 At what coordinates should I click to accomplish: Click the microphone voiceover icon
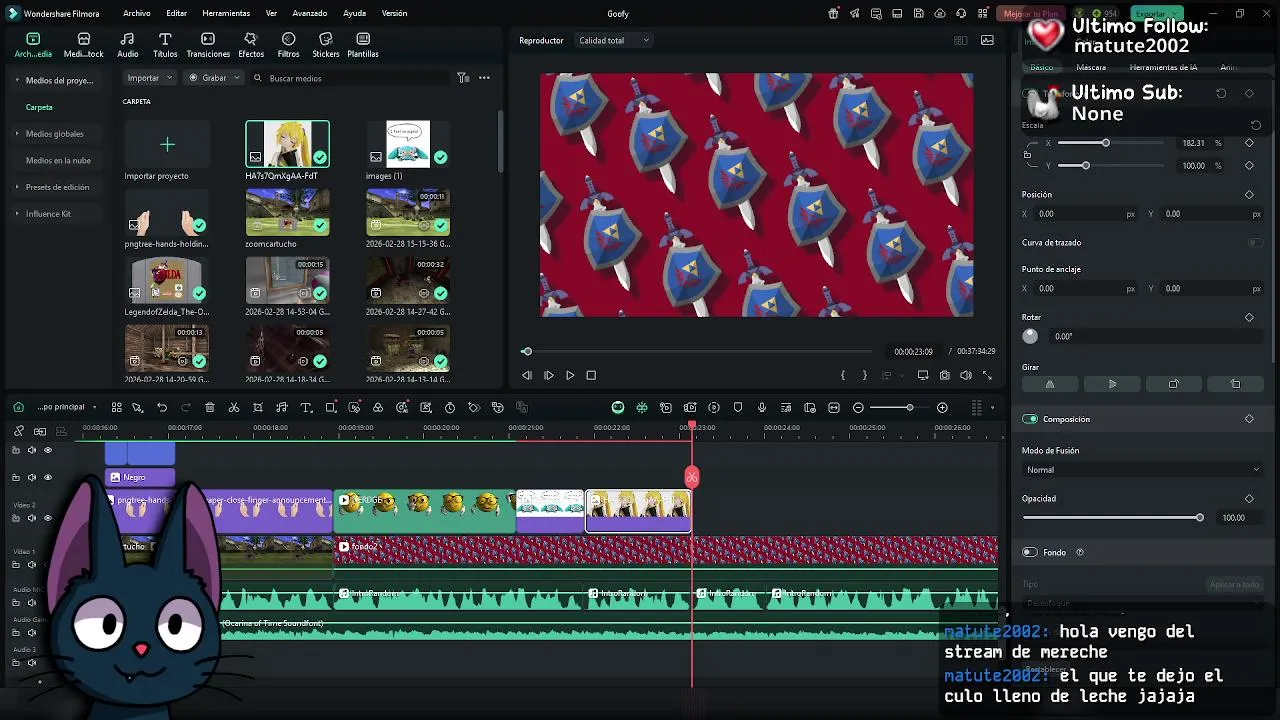pos(762,407)
